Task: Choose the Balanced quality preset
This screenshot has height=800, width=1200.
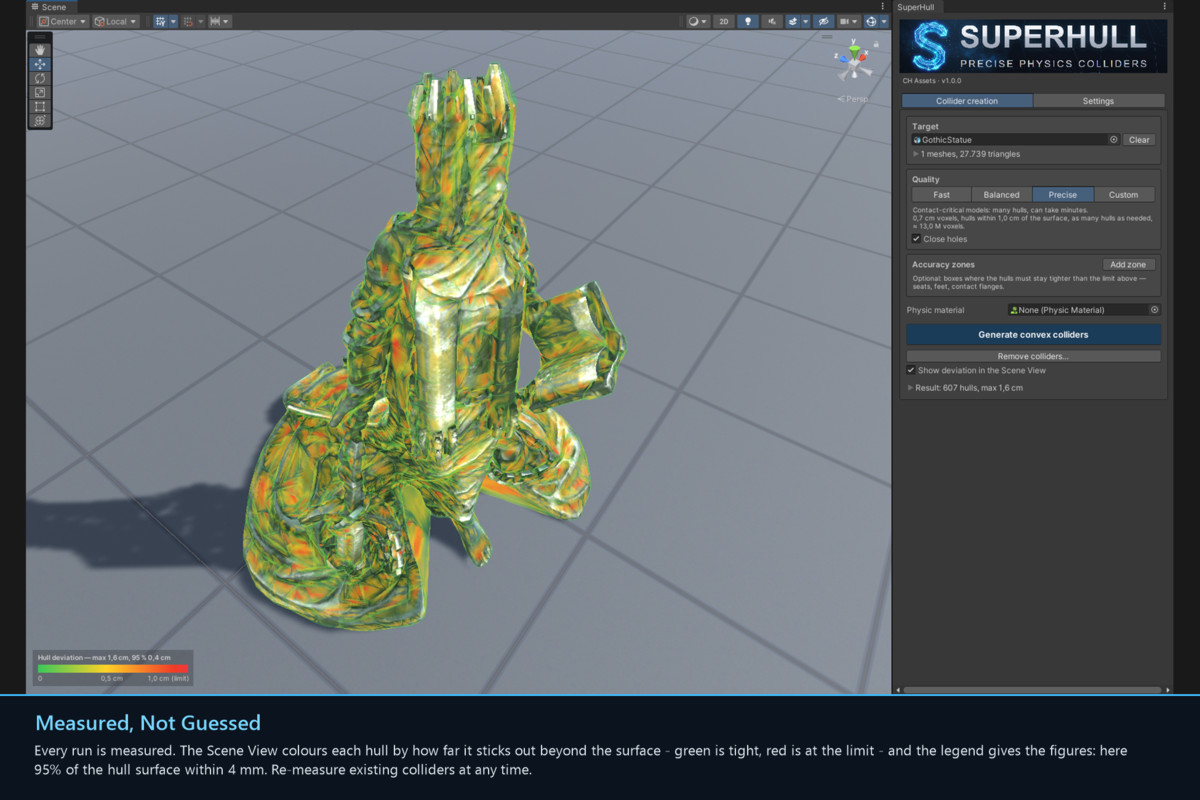Action: click(1002, 195)
